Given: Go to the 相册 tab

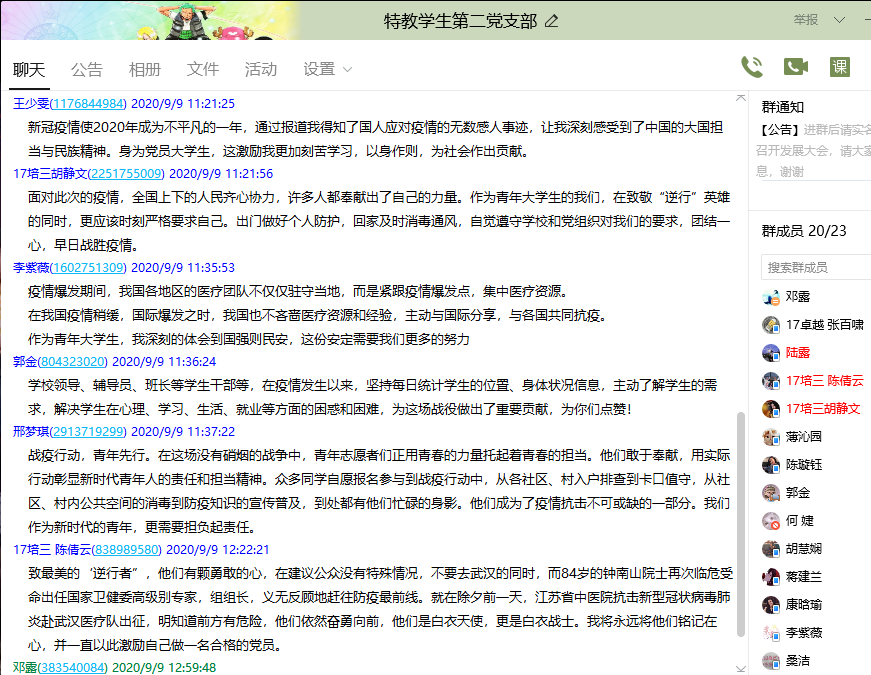Looking at the screenshot, I should point(145,69).
